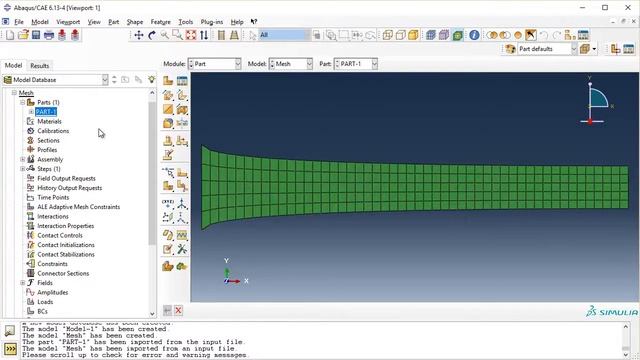Click the context help arrow icon
Screen dimensions: 640x360
253,22
